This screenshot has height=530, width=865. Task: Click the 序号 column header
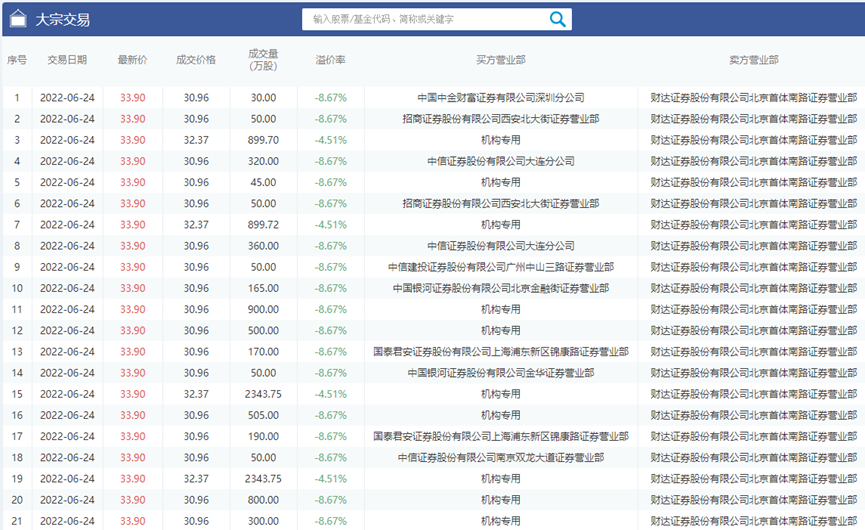click(x=17, y=60)
